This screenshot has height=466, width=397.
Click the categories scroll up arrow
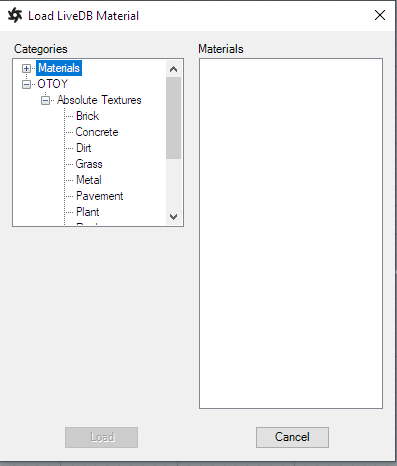click(x=173, y=69)
